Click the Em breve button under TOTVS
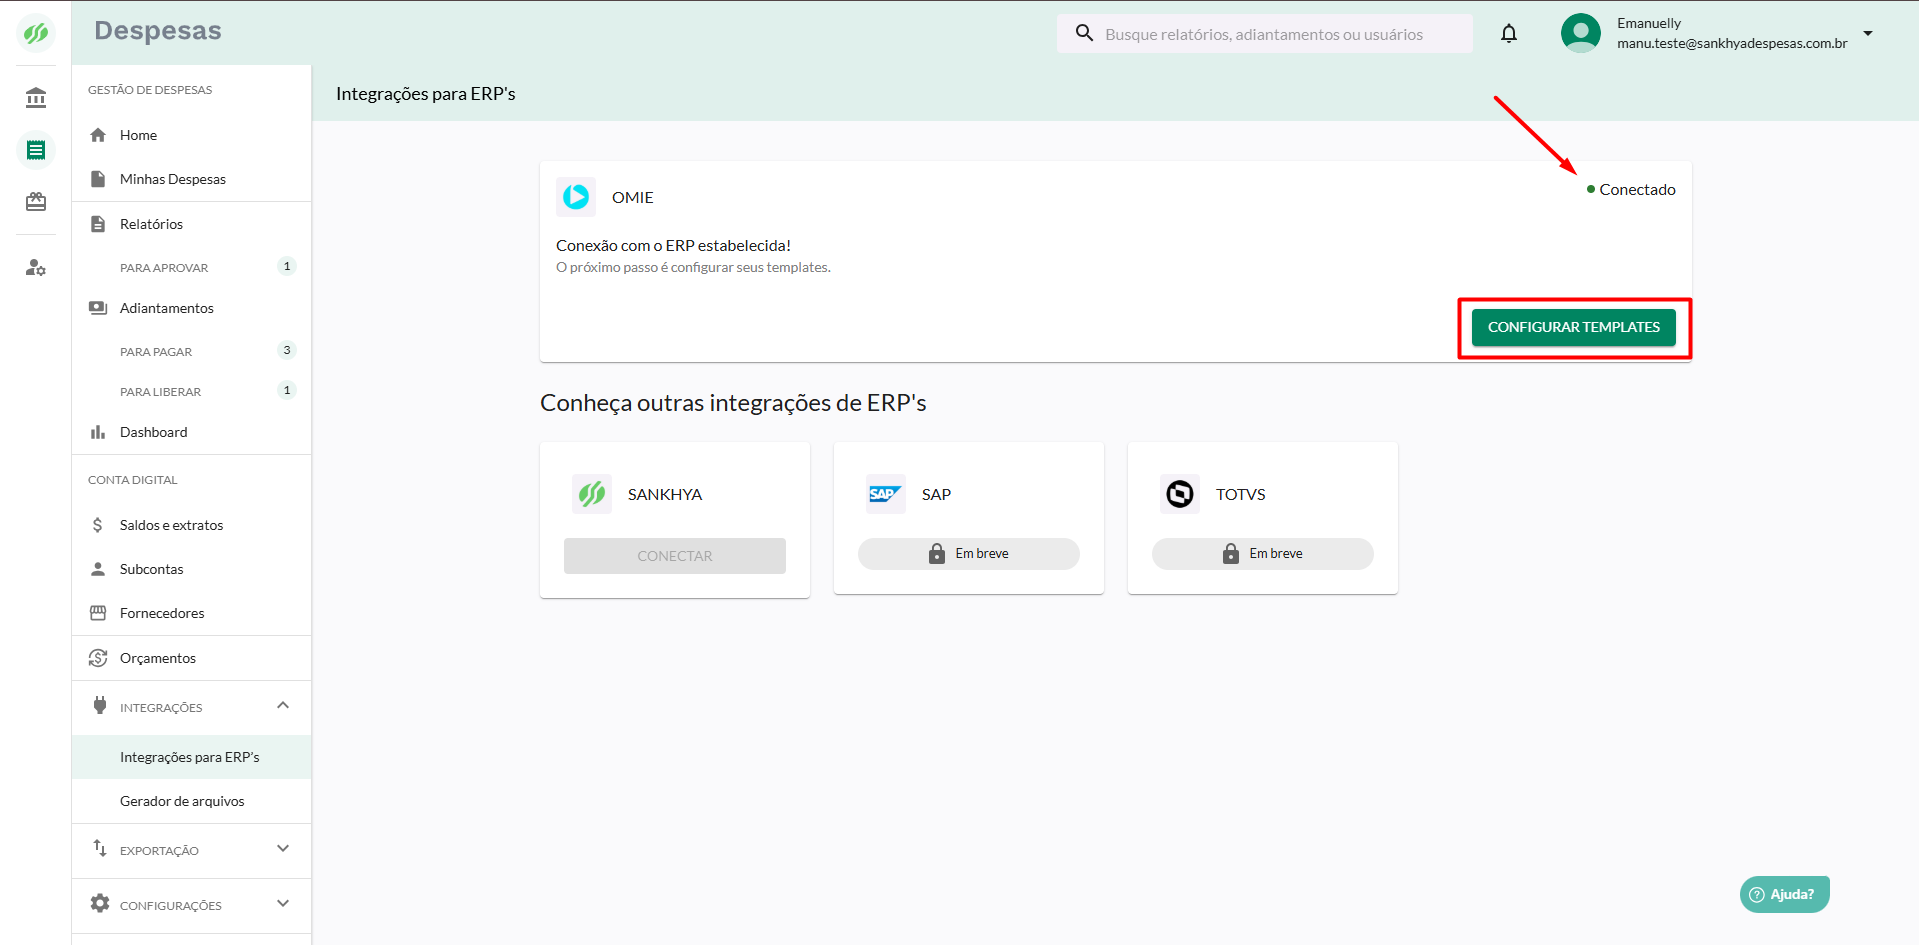This screenshot has width=1919, height=945. tap(1263, 554)
